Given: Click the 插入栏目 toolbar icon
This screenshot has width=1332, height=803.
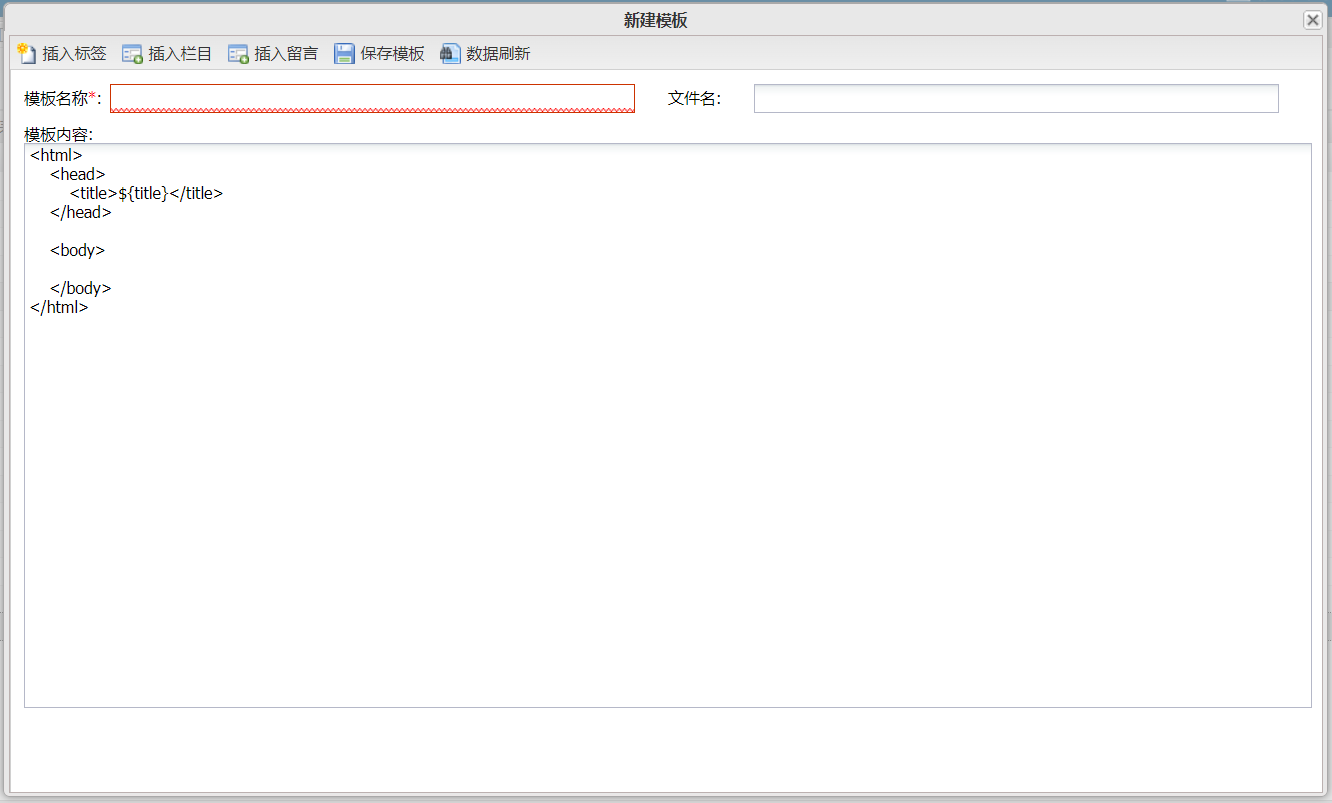Looking at the screenshot, I should [x=132, y=54].
